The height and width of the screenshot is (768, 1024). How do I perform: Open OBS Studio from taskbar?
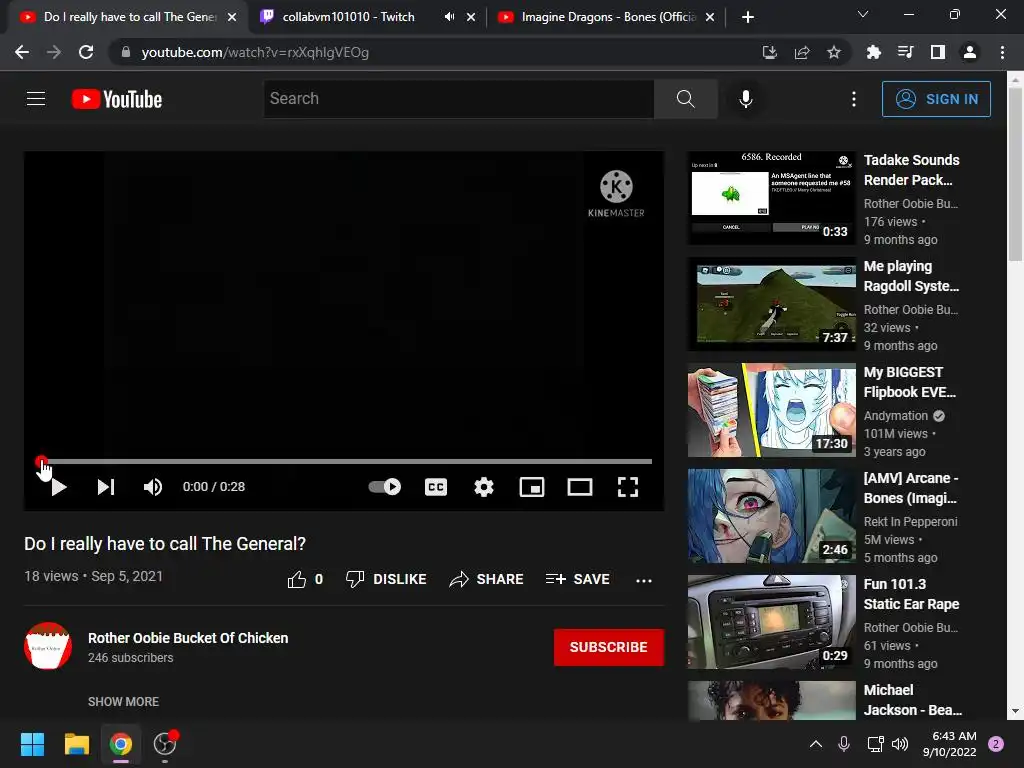tap(165, 744)
